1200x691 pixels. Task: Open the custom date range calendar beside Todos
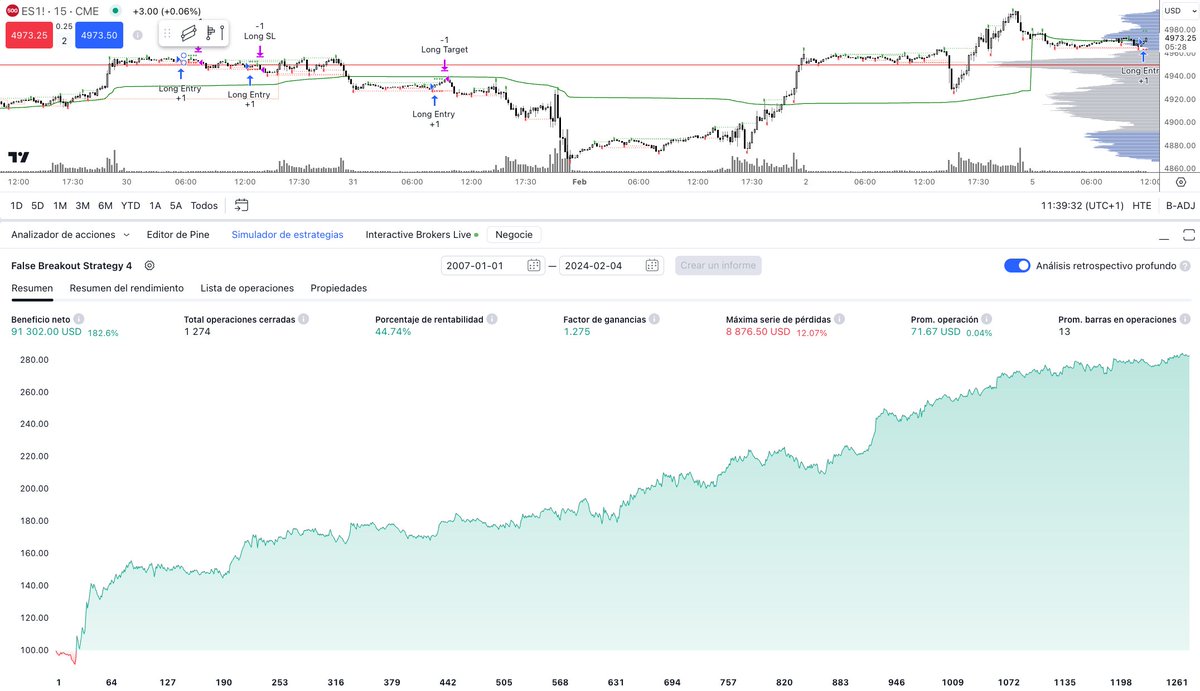click(241, 204)
